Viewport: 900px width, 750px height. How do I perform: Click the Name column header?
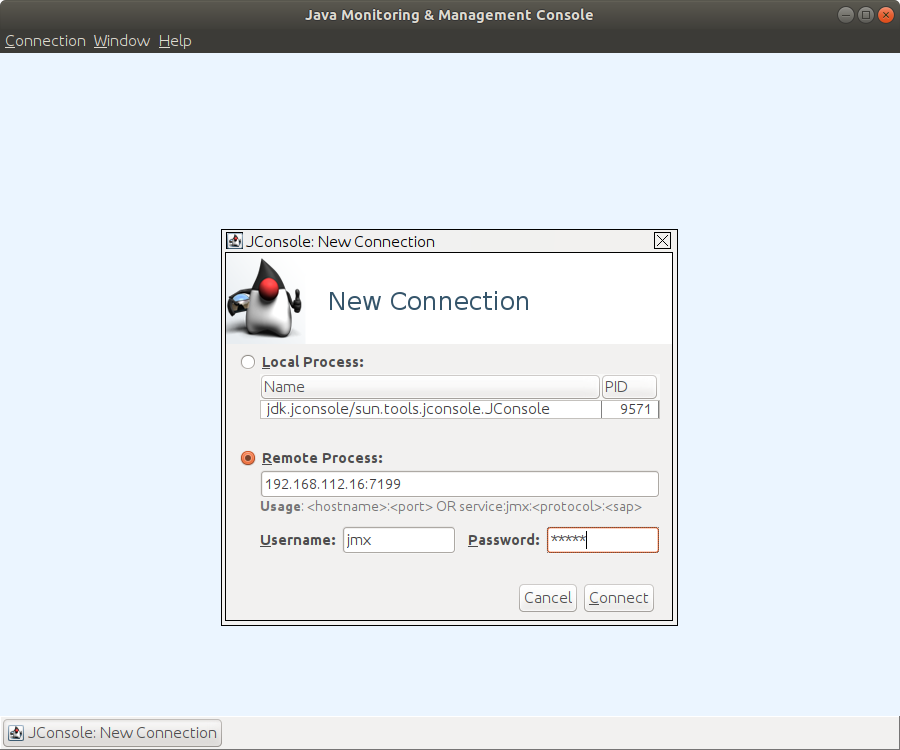pos(430,387)
